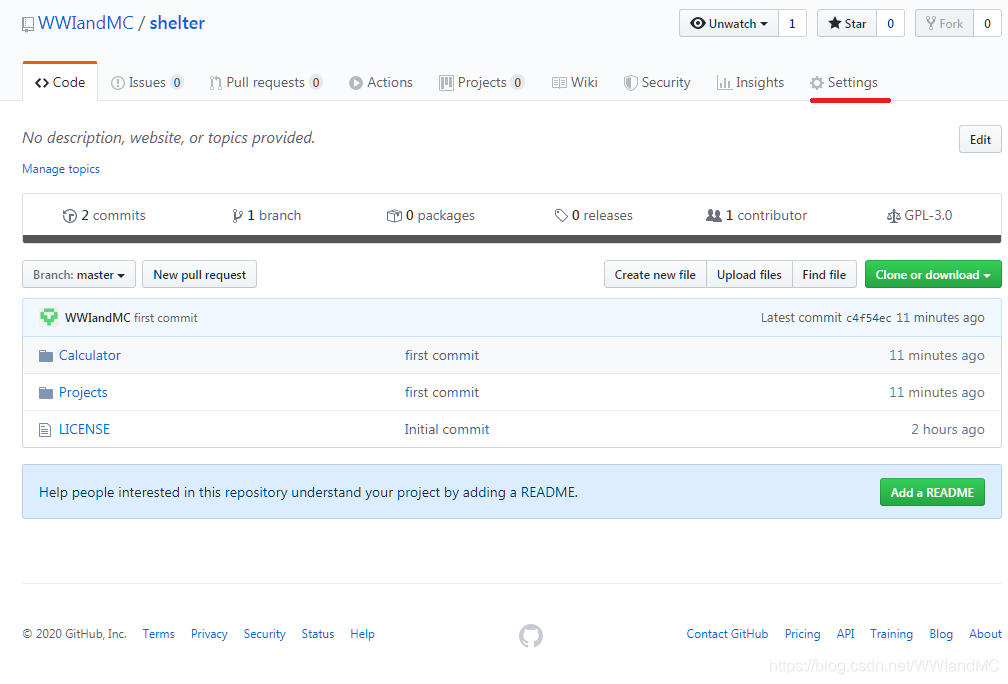Click the GitHub Octocat logo in footer

[531, 636]
